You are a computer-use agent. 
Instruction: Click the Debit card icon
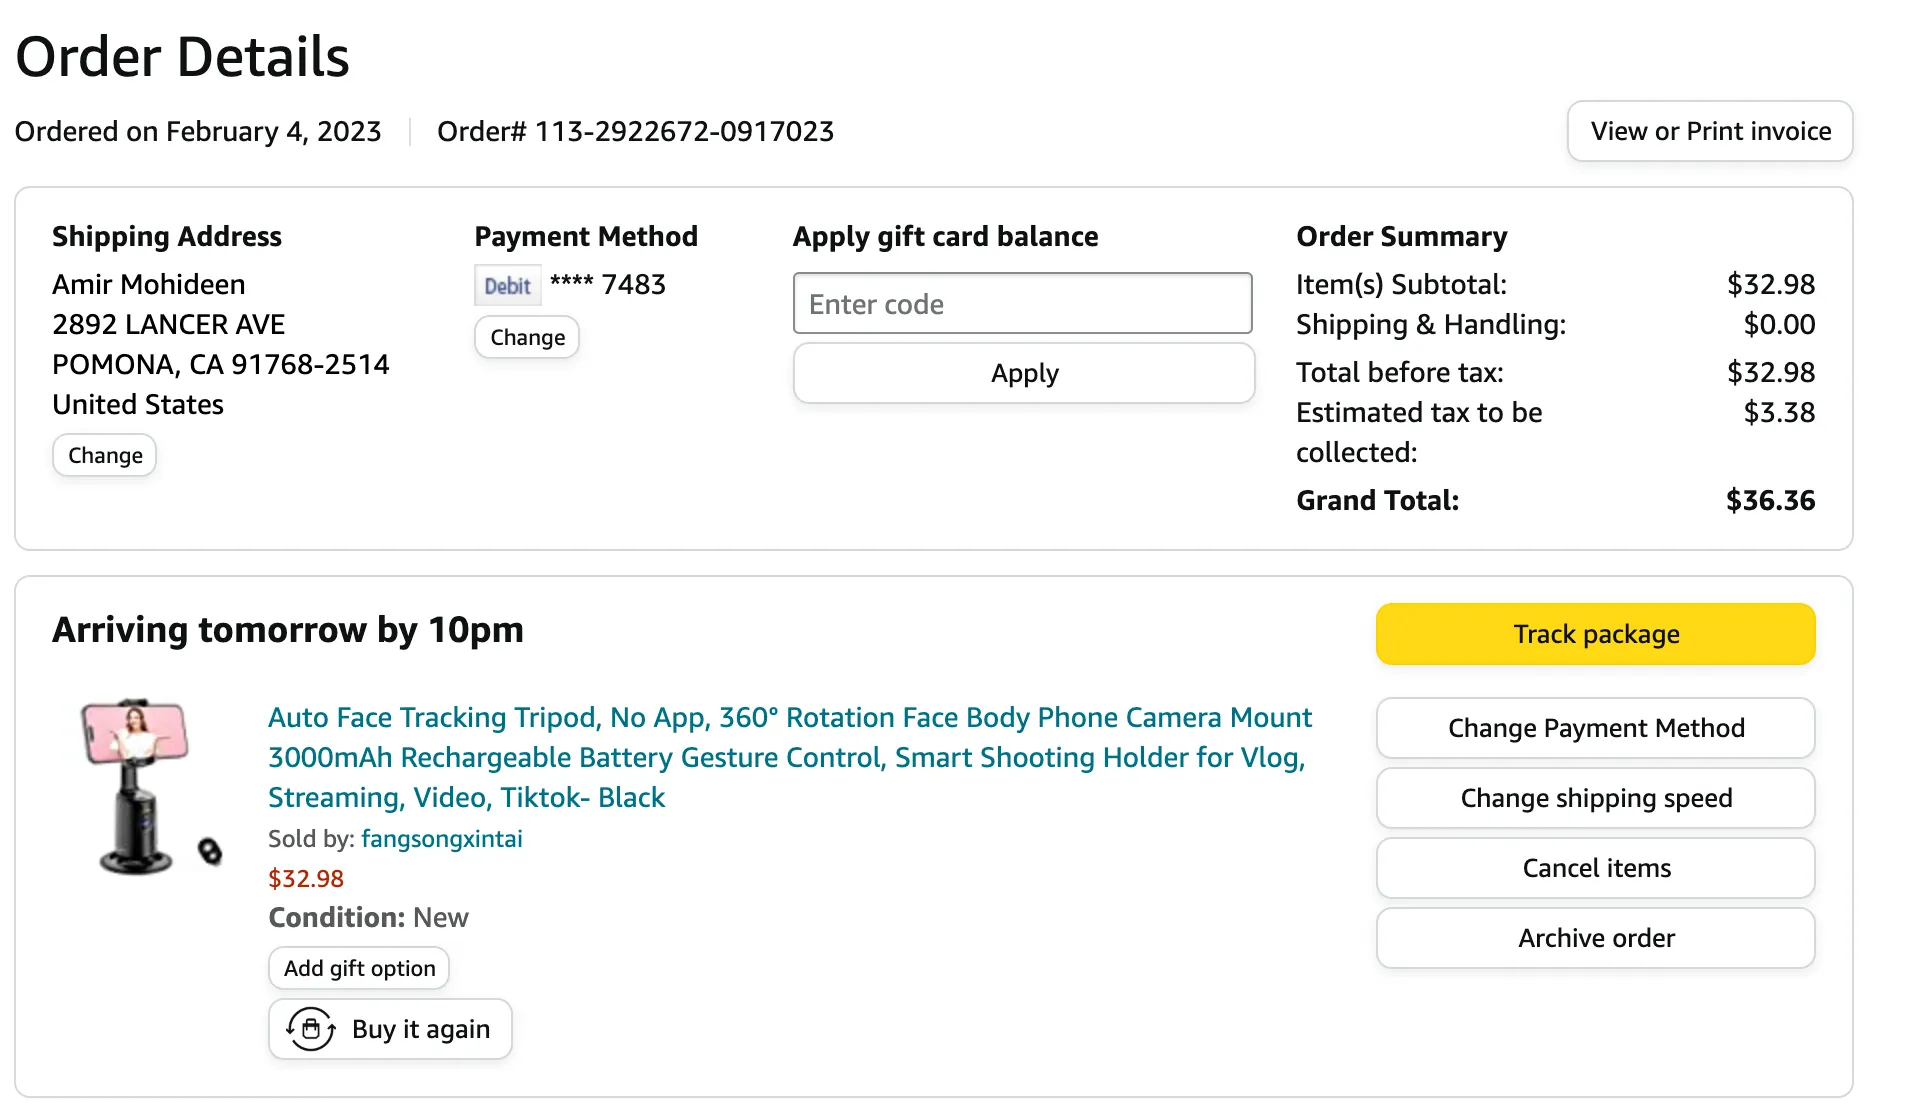(507, 286)
